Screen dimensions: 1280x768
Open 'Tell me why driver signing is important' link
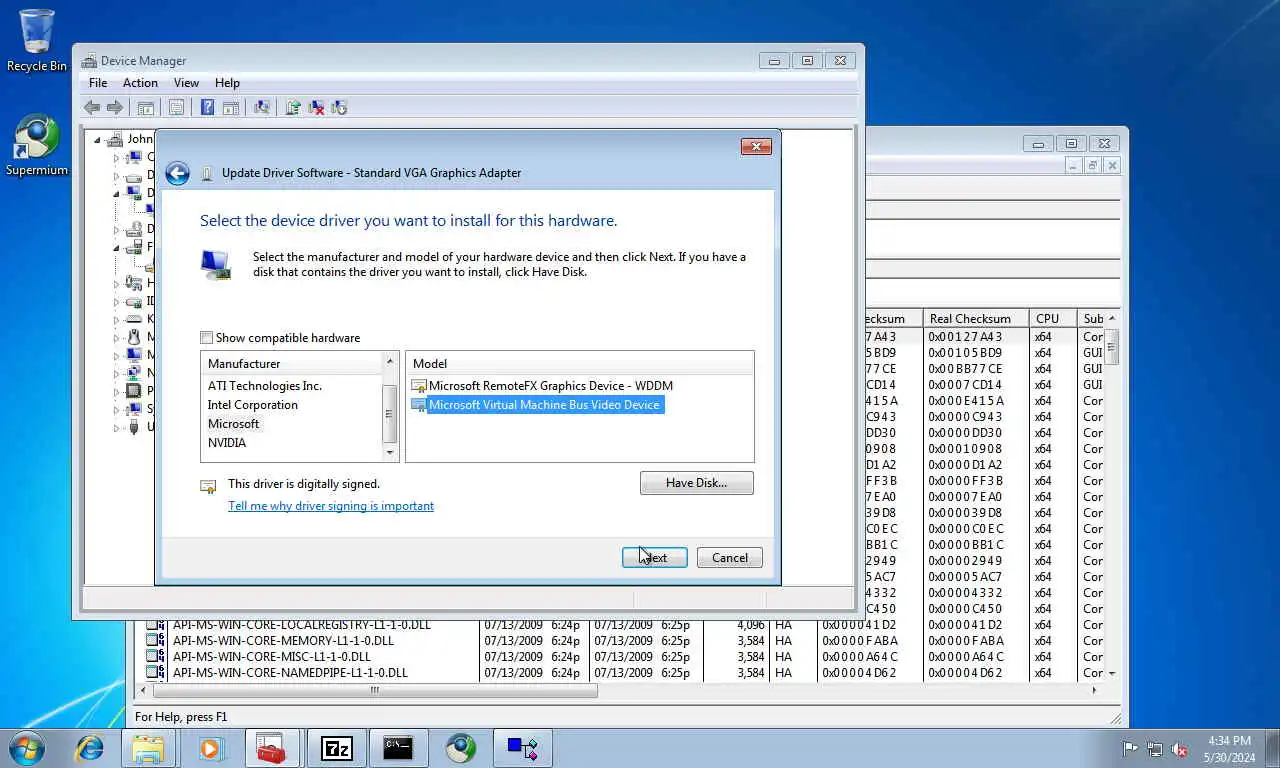tap(331, 506)
